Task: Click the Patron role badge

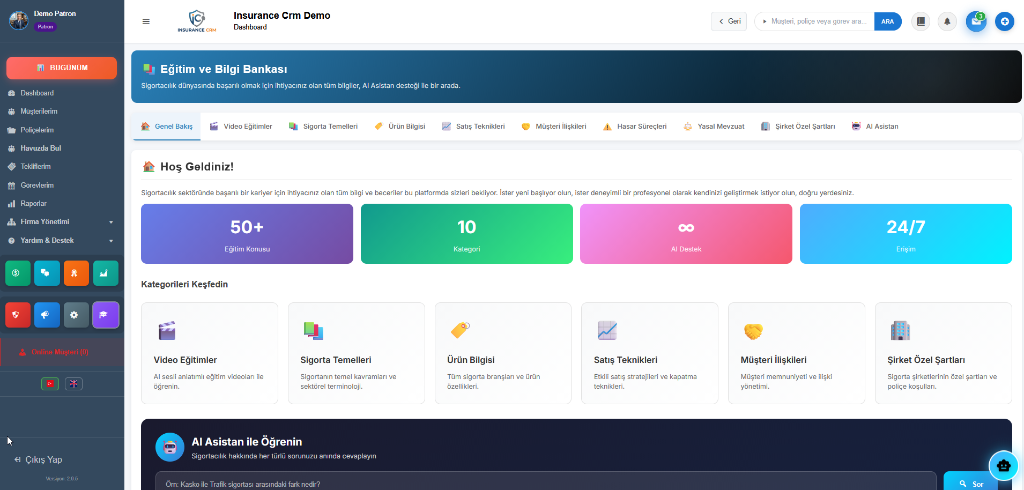Action: (45, 27)
